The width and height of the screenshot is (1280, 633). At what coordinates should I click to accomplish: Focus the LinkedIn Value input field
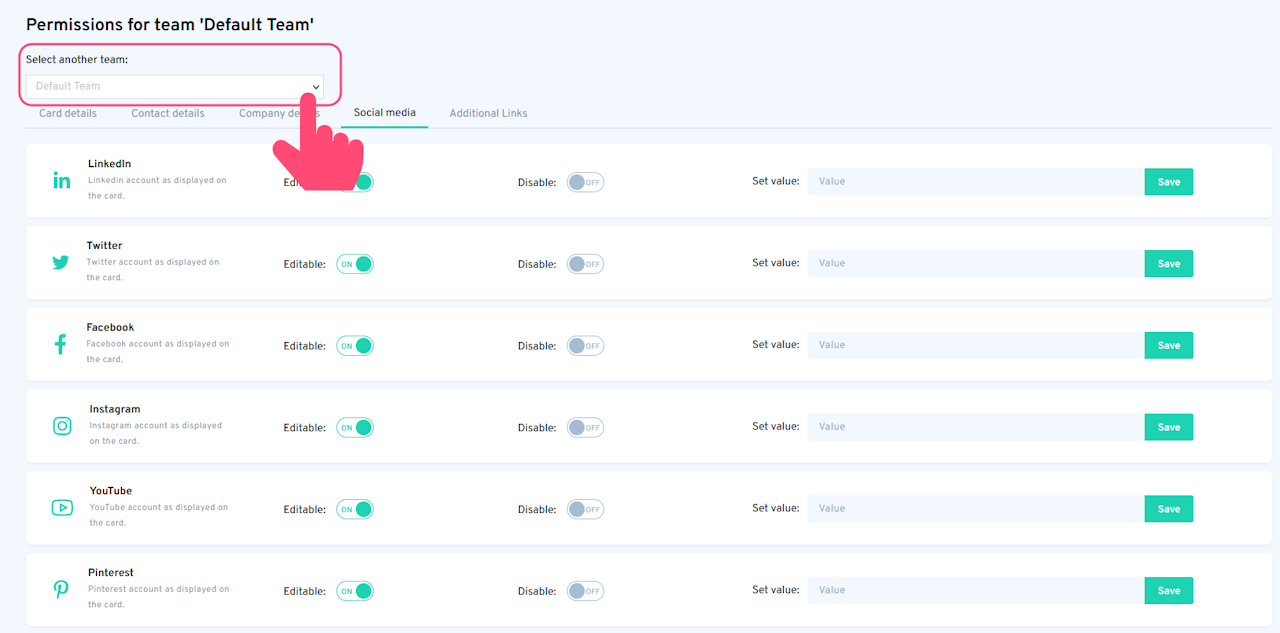coord(976,182)
